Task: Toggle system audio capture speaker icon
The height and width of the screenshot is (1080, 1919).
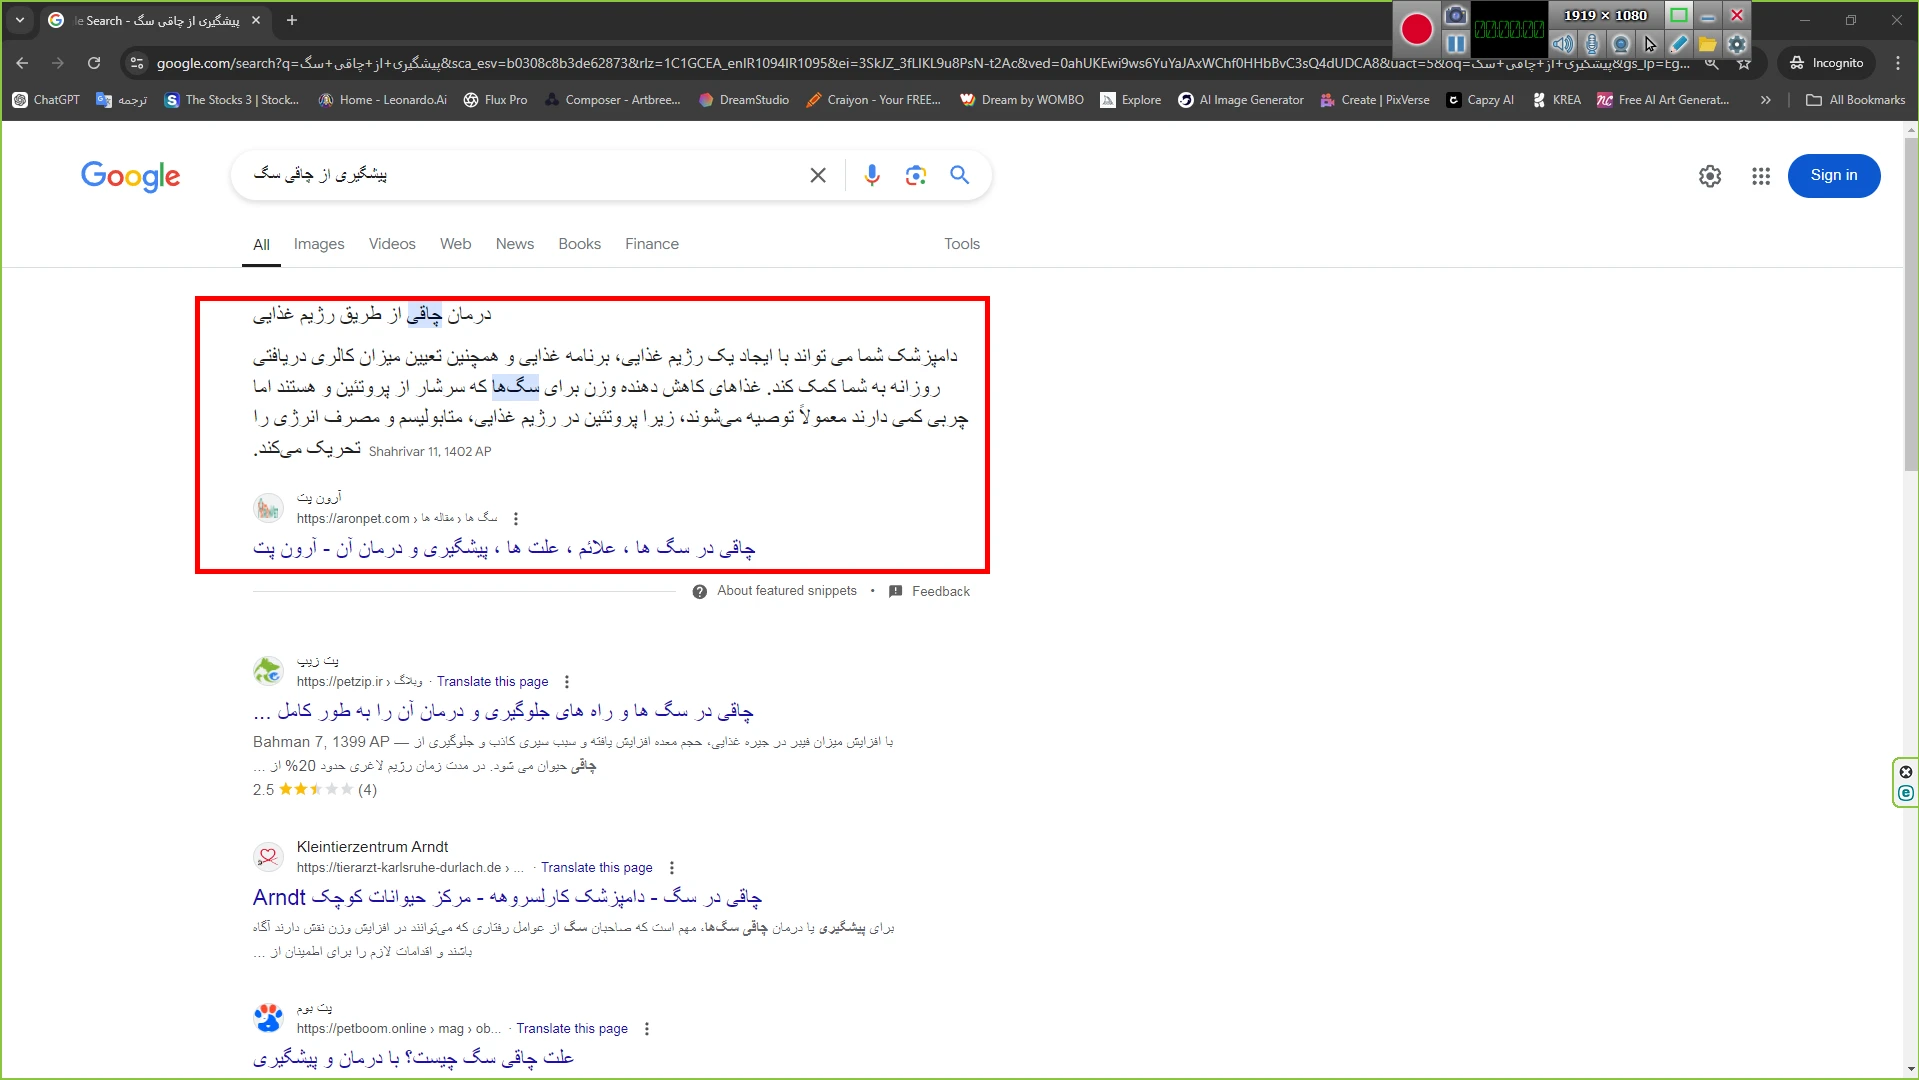Action: tap(1563, 44)
